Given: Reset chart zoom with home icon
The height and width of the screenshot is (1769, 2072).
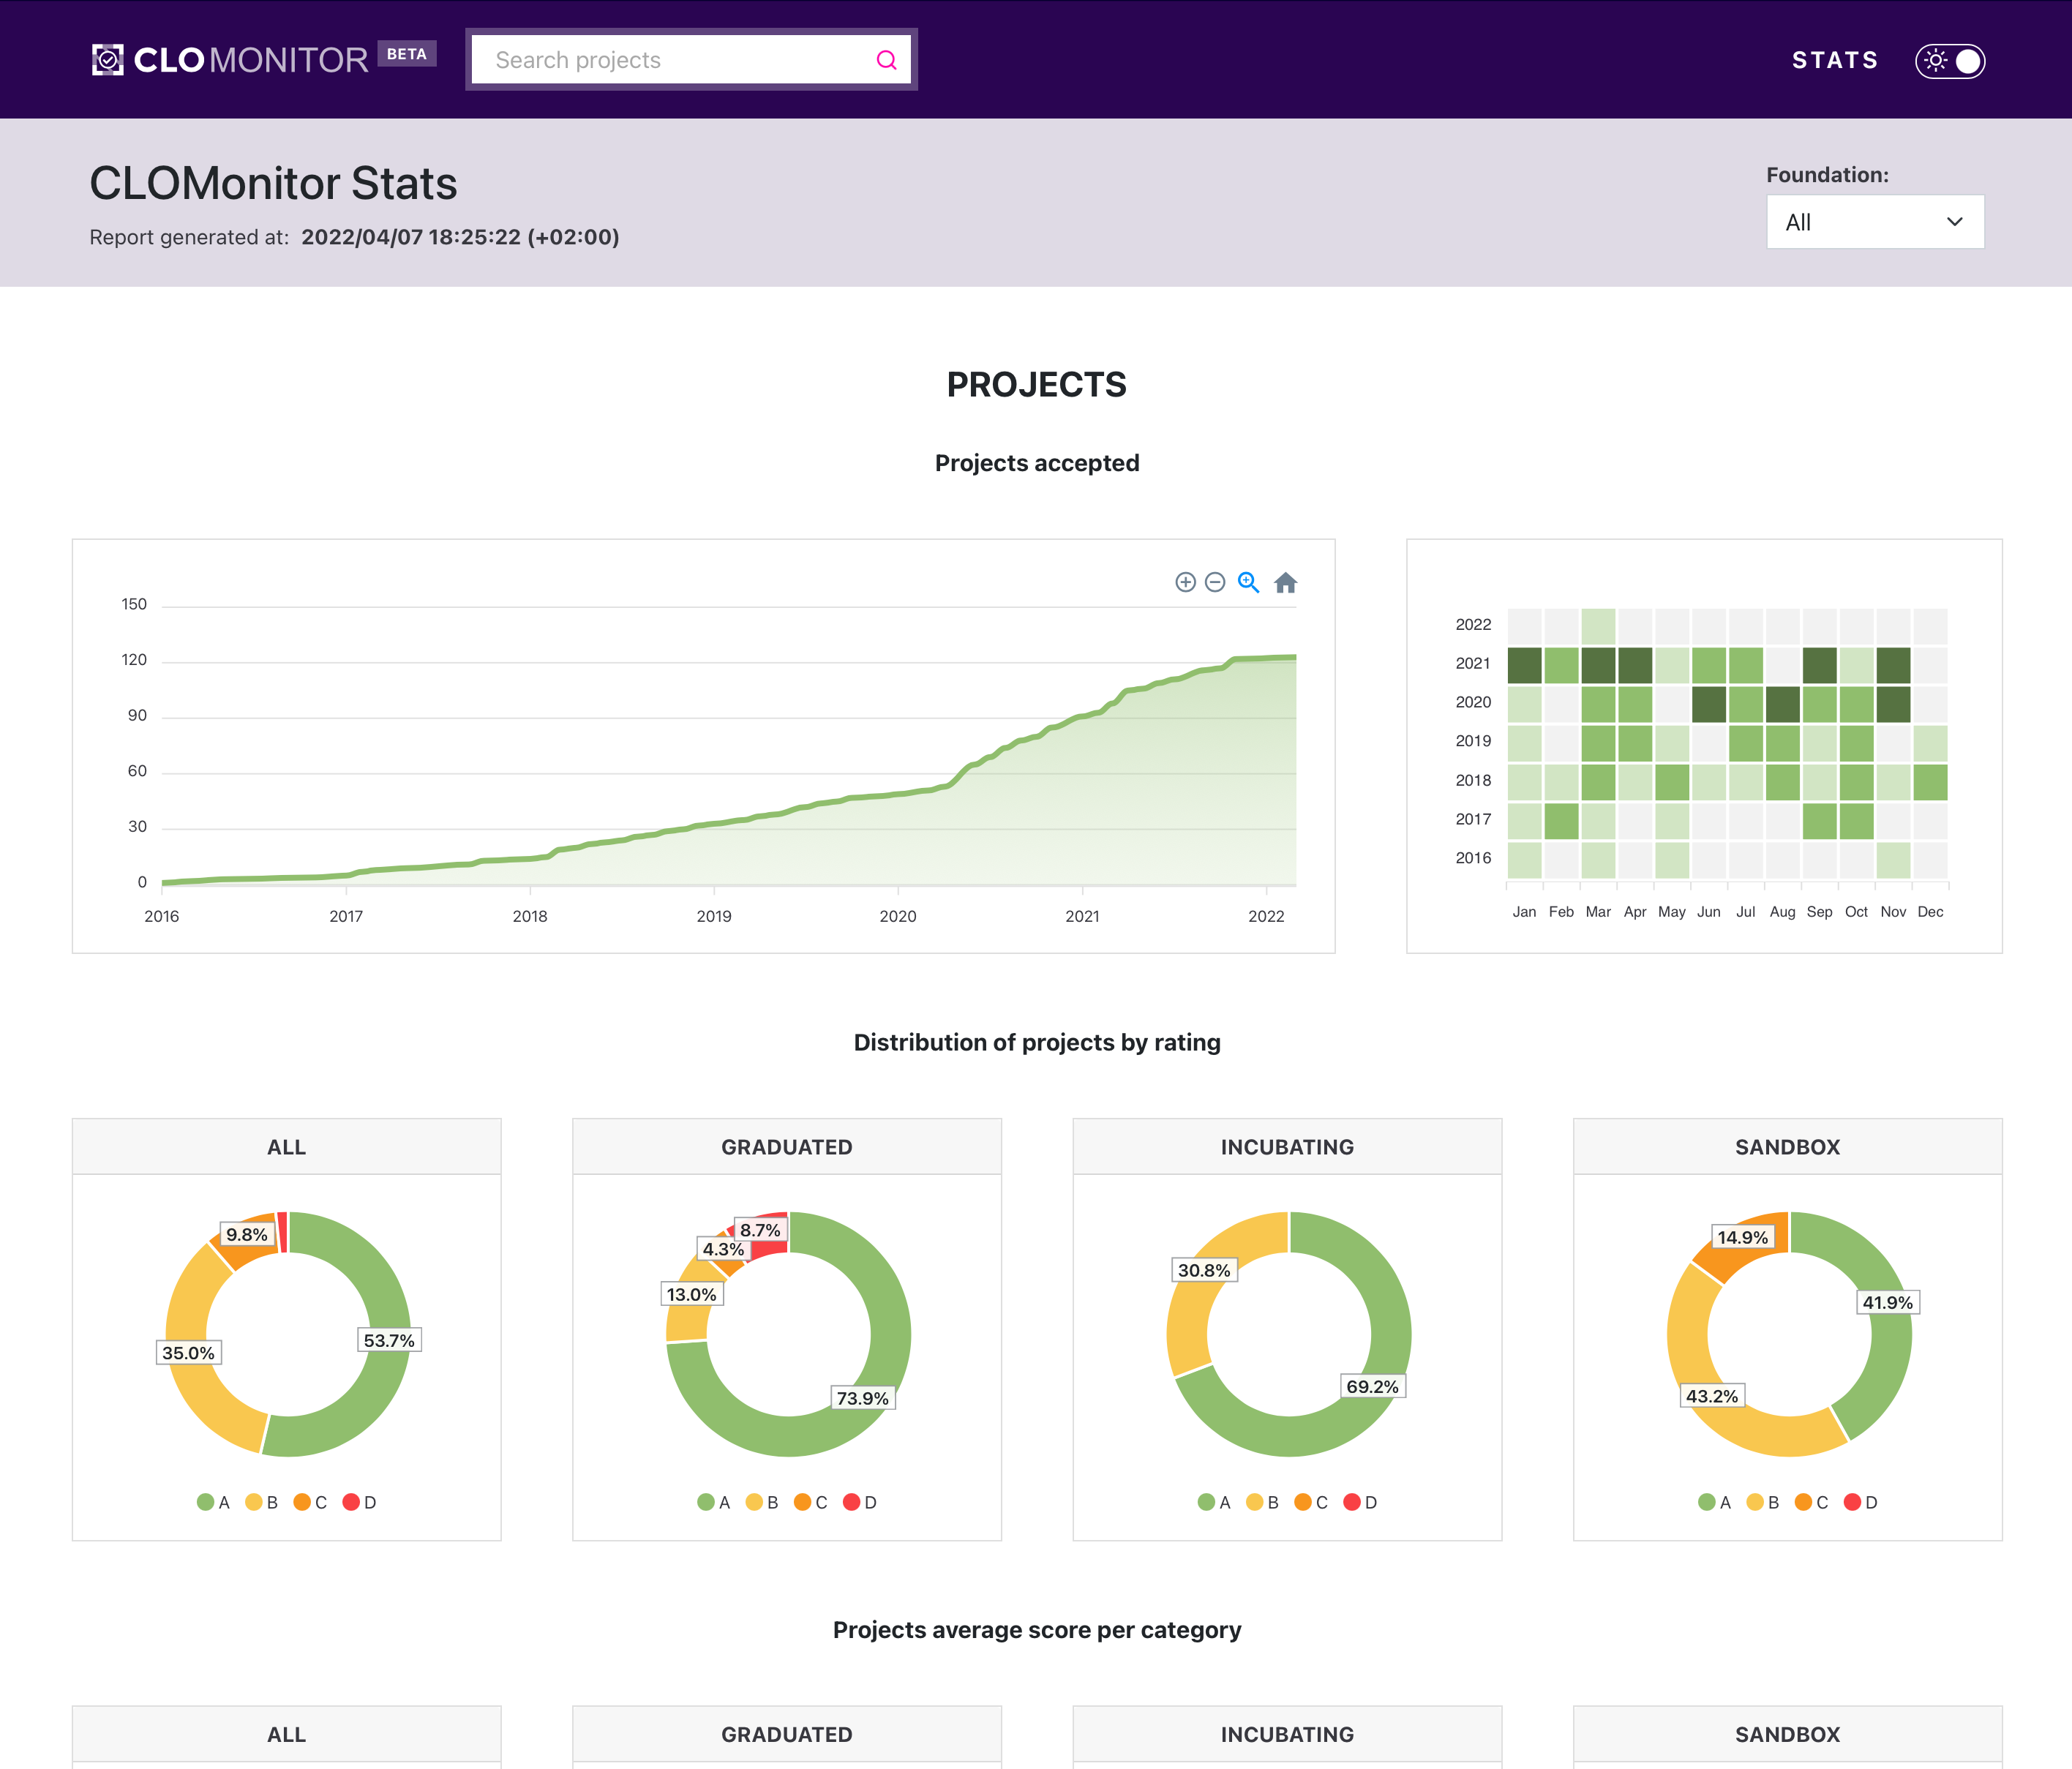Looking at the screenshot, I should pyautogui.click(x=1285, y=582).
